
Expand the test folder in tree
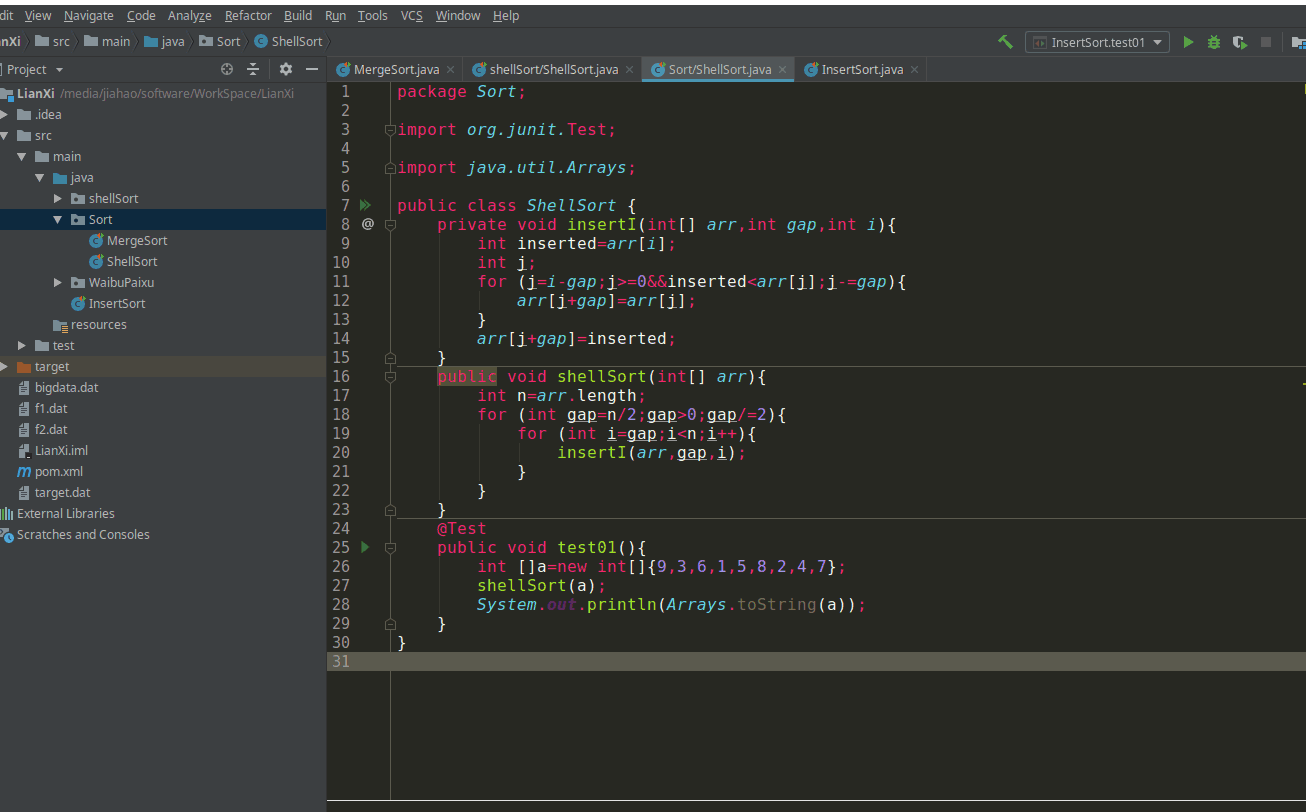coord(22,346)
